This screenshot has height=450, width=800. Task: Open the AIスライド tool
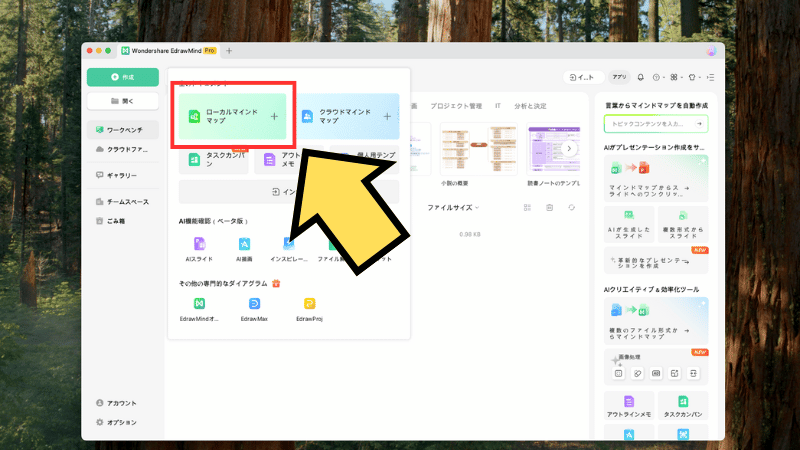[199, 249]
